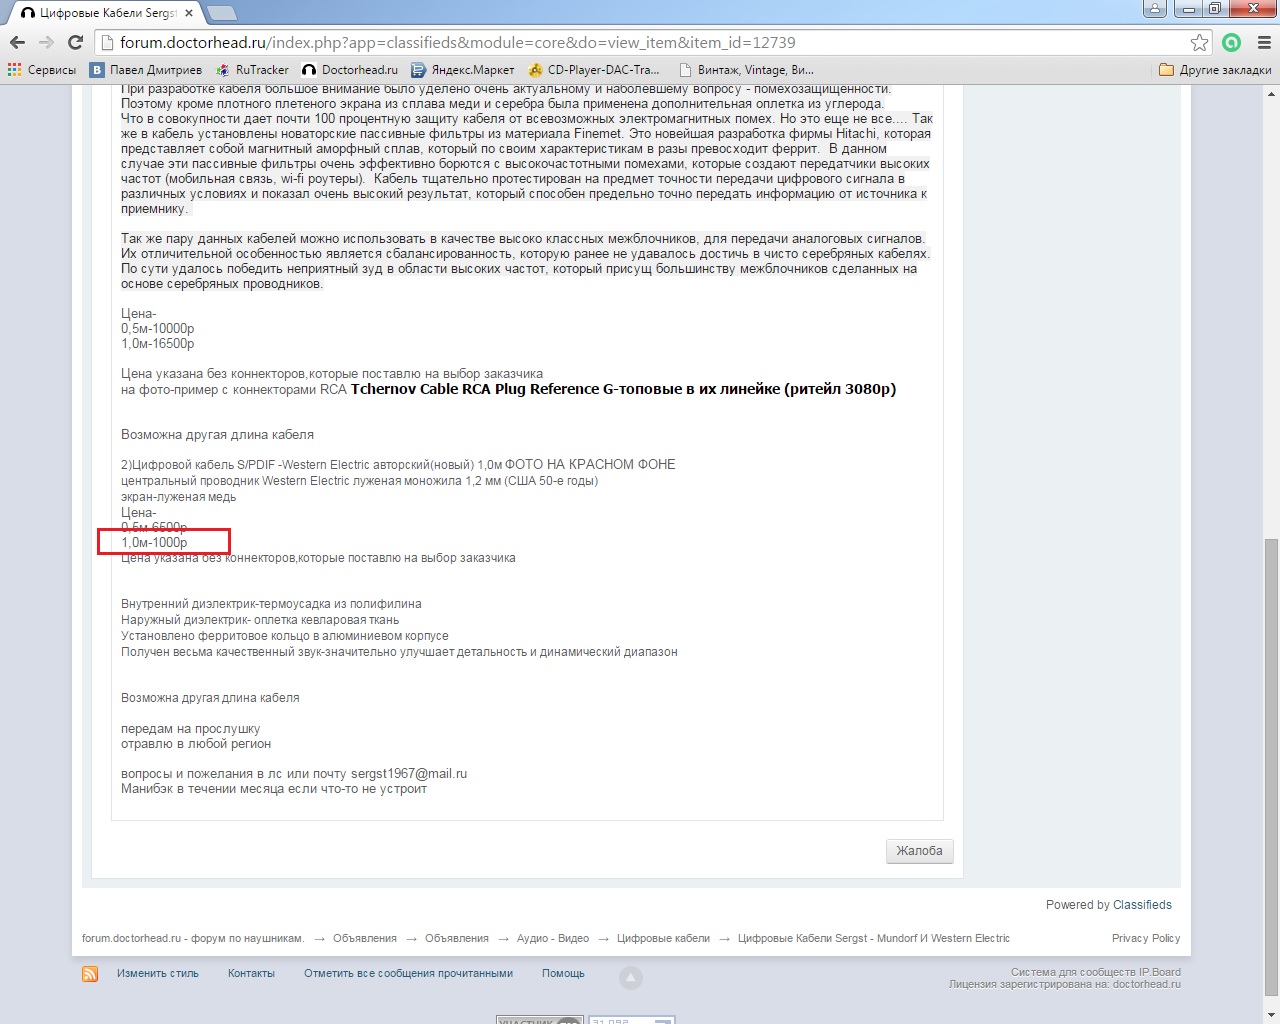Open the Винтаж, Vintage, Ви... bookmark
This screenshot has width=1280, height=1024.
pos(746,70)
